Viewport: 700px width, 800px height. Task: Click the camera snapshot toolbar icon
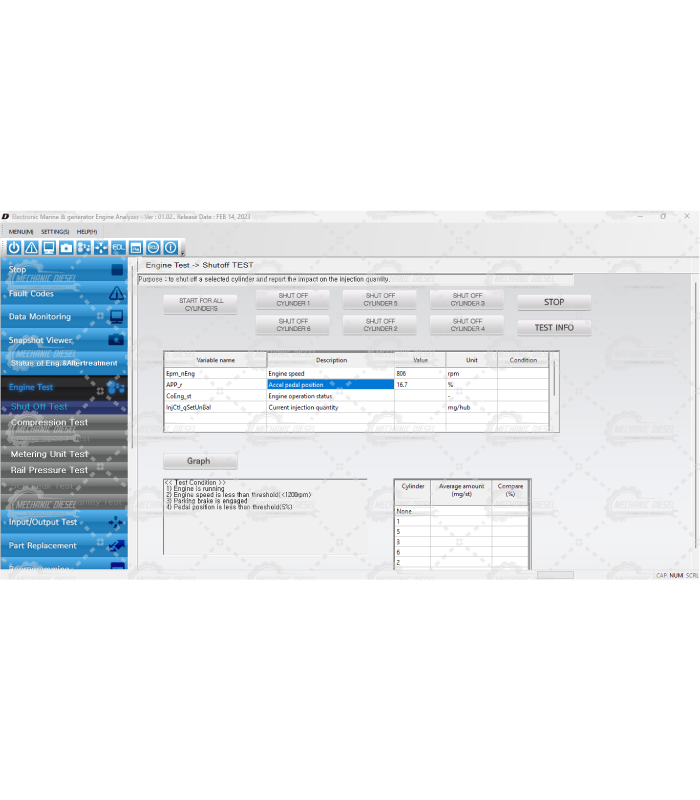[66, 247]
